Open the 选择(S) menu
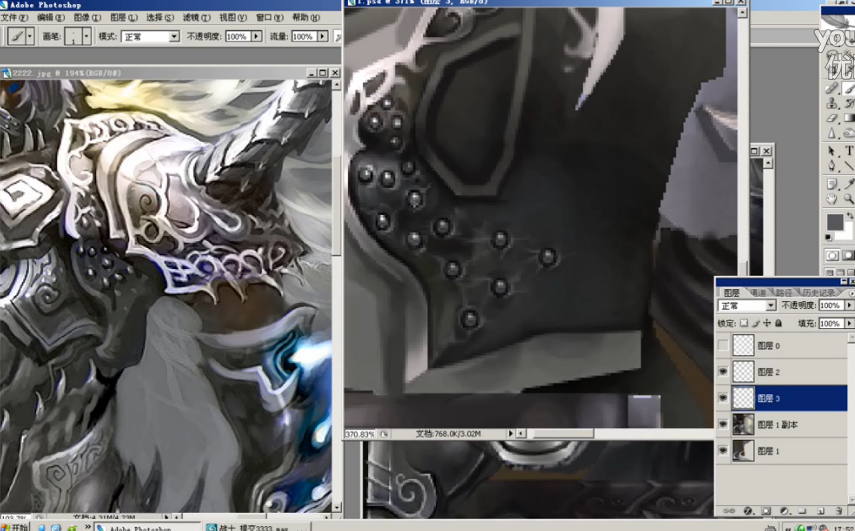Image resolution: width=855 pixels, height=531 pixels. tap(160, 17)
